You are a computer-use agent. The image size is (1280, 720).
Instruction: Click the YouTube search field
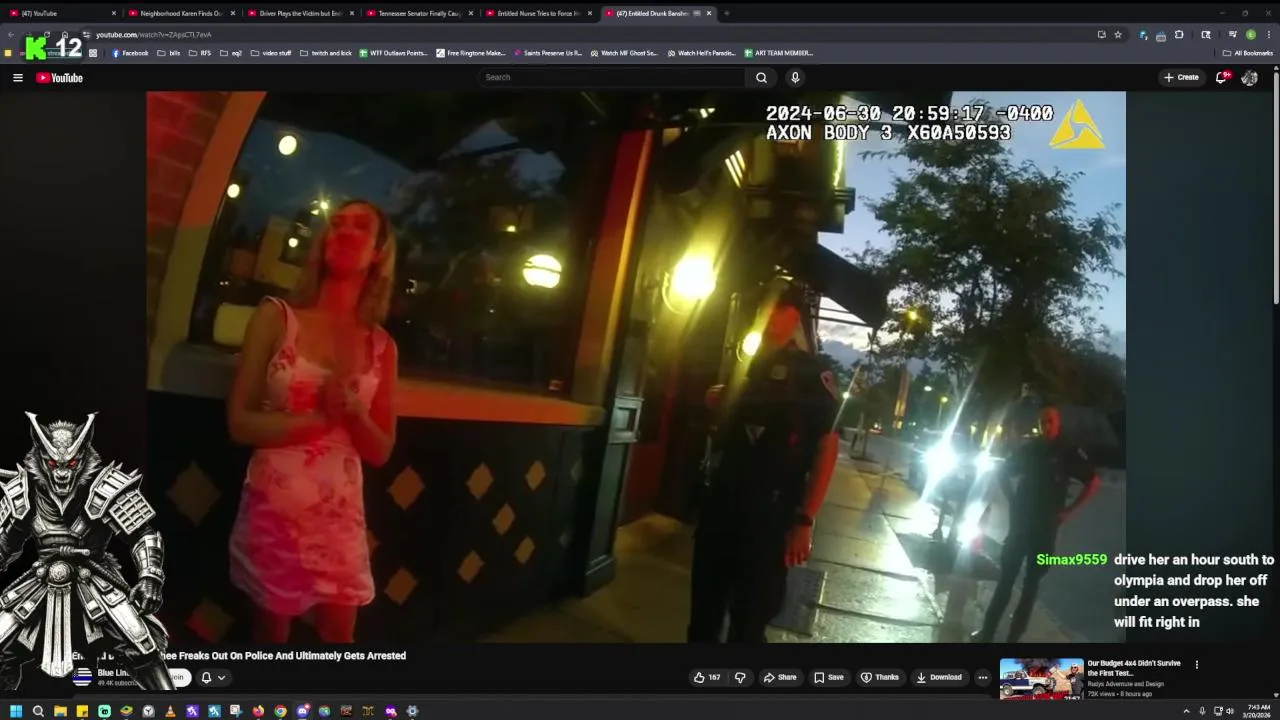point(612,77)
